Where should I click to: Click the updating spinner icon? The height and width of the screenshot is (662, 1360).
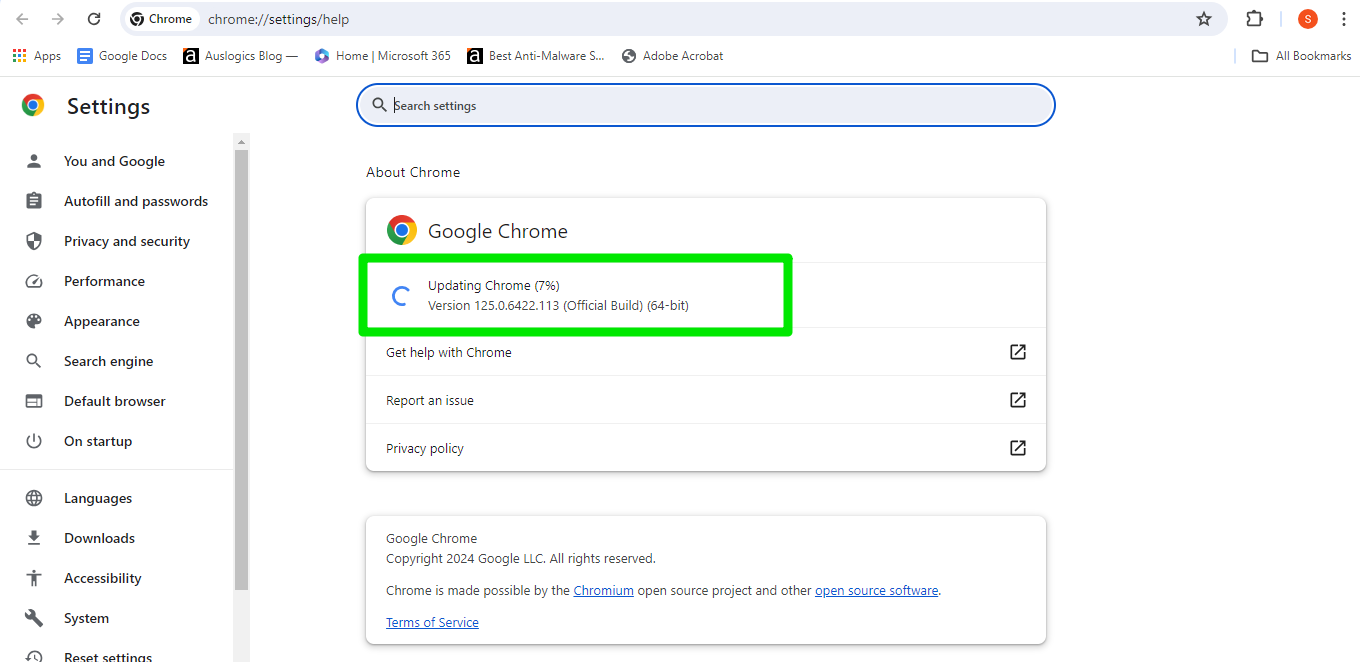point(400,296)
